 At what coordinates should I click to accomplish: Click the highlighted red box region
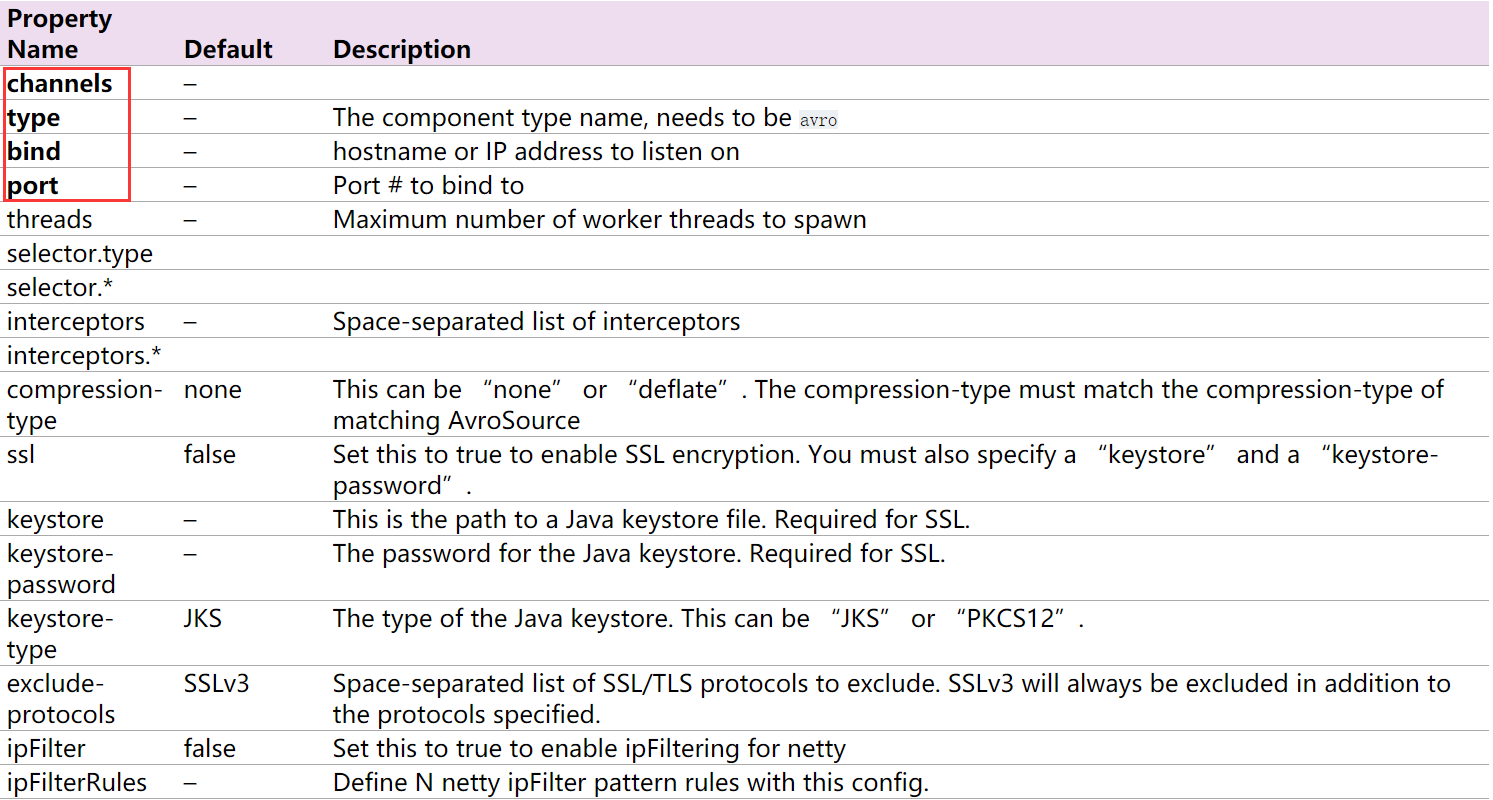tap(66, 135)
